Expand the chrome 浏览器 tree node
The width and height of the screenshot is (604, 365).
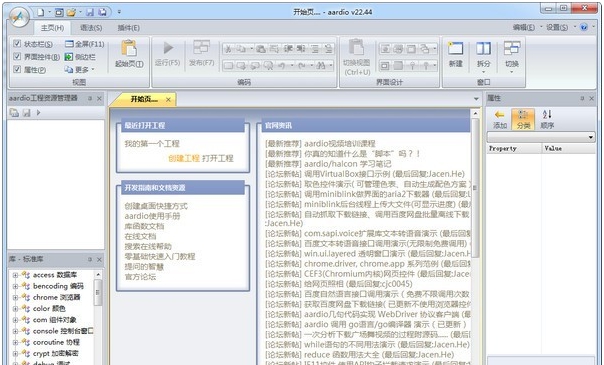click(15, 297)
